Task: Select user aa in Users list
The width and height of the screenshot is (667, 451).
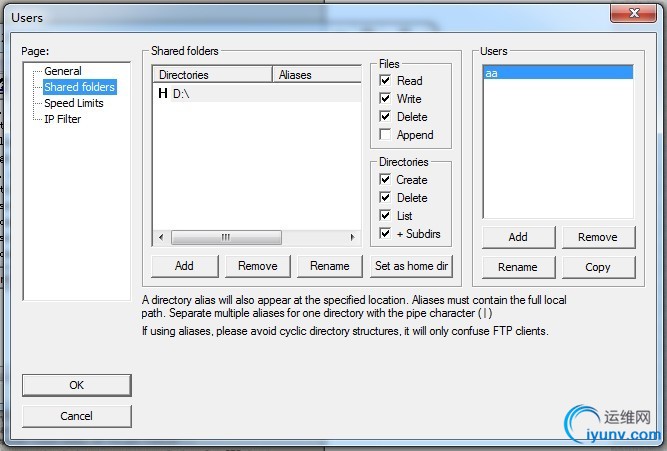Action: click(x=558, y=73)
